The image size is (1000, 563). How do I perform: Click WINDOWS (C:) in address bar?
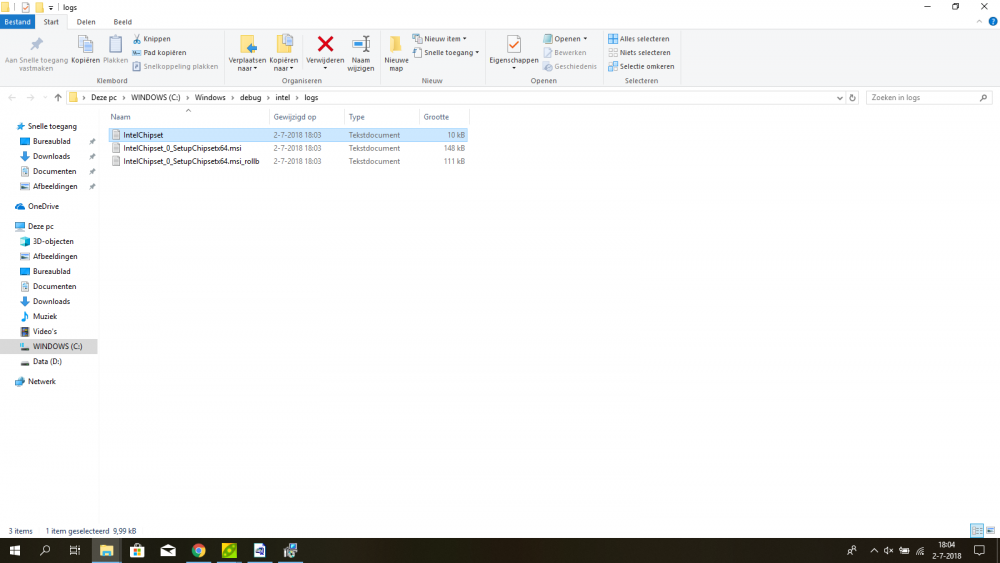[x=156, y=98]
